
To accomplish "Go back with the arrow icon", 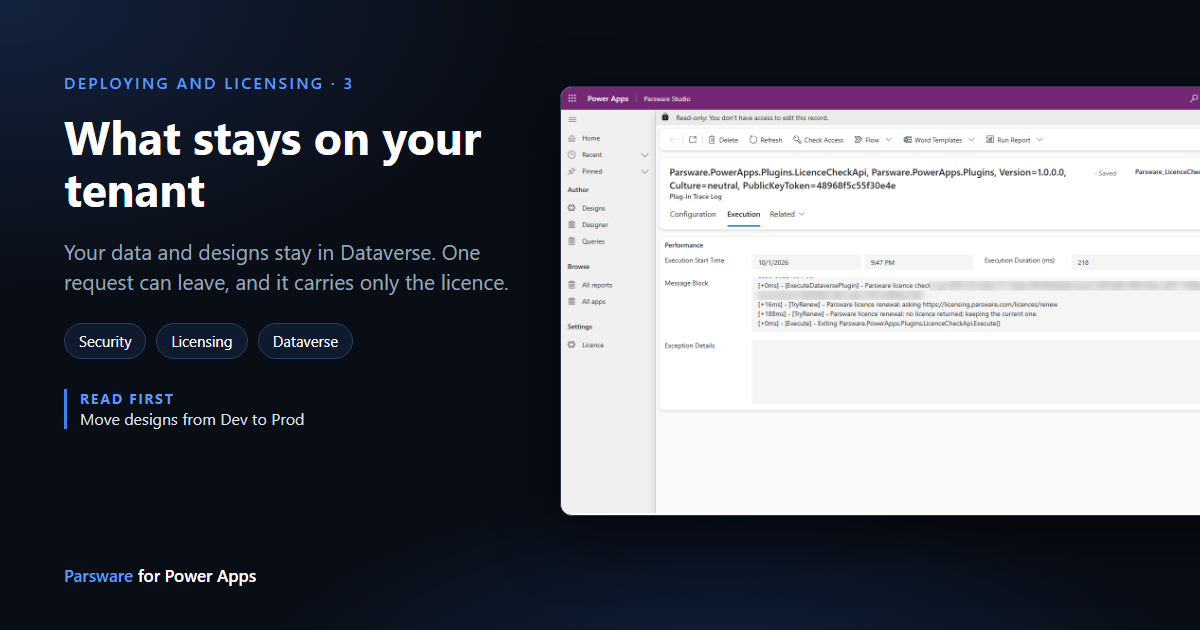I will click(673, 140).
